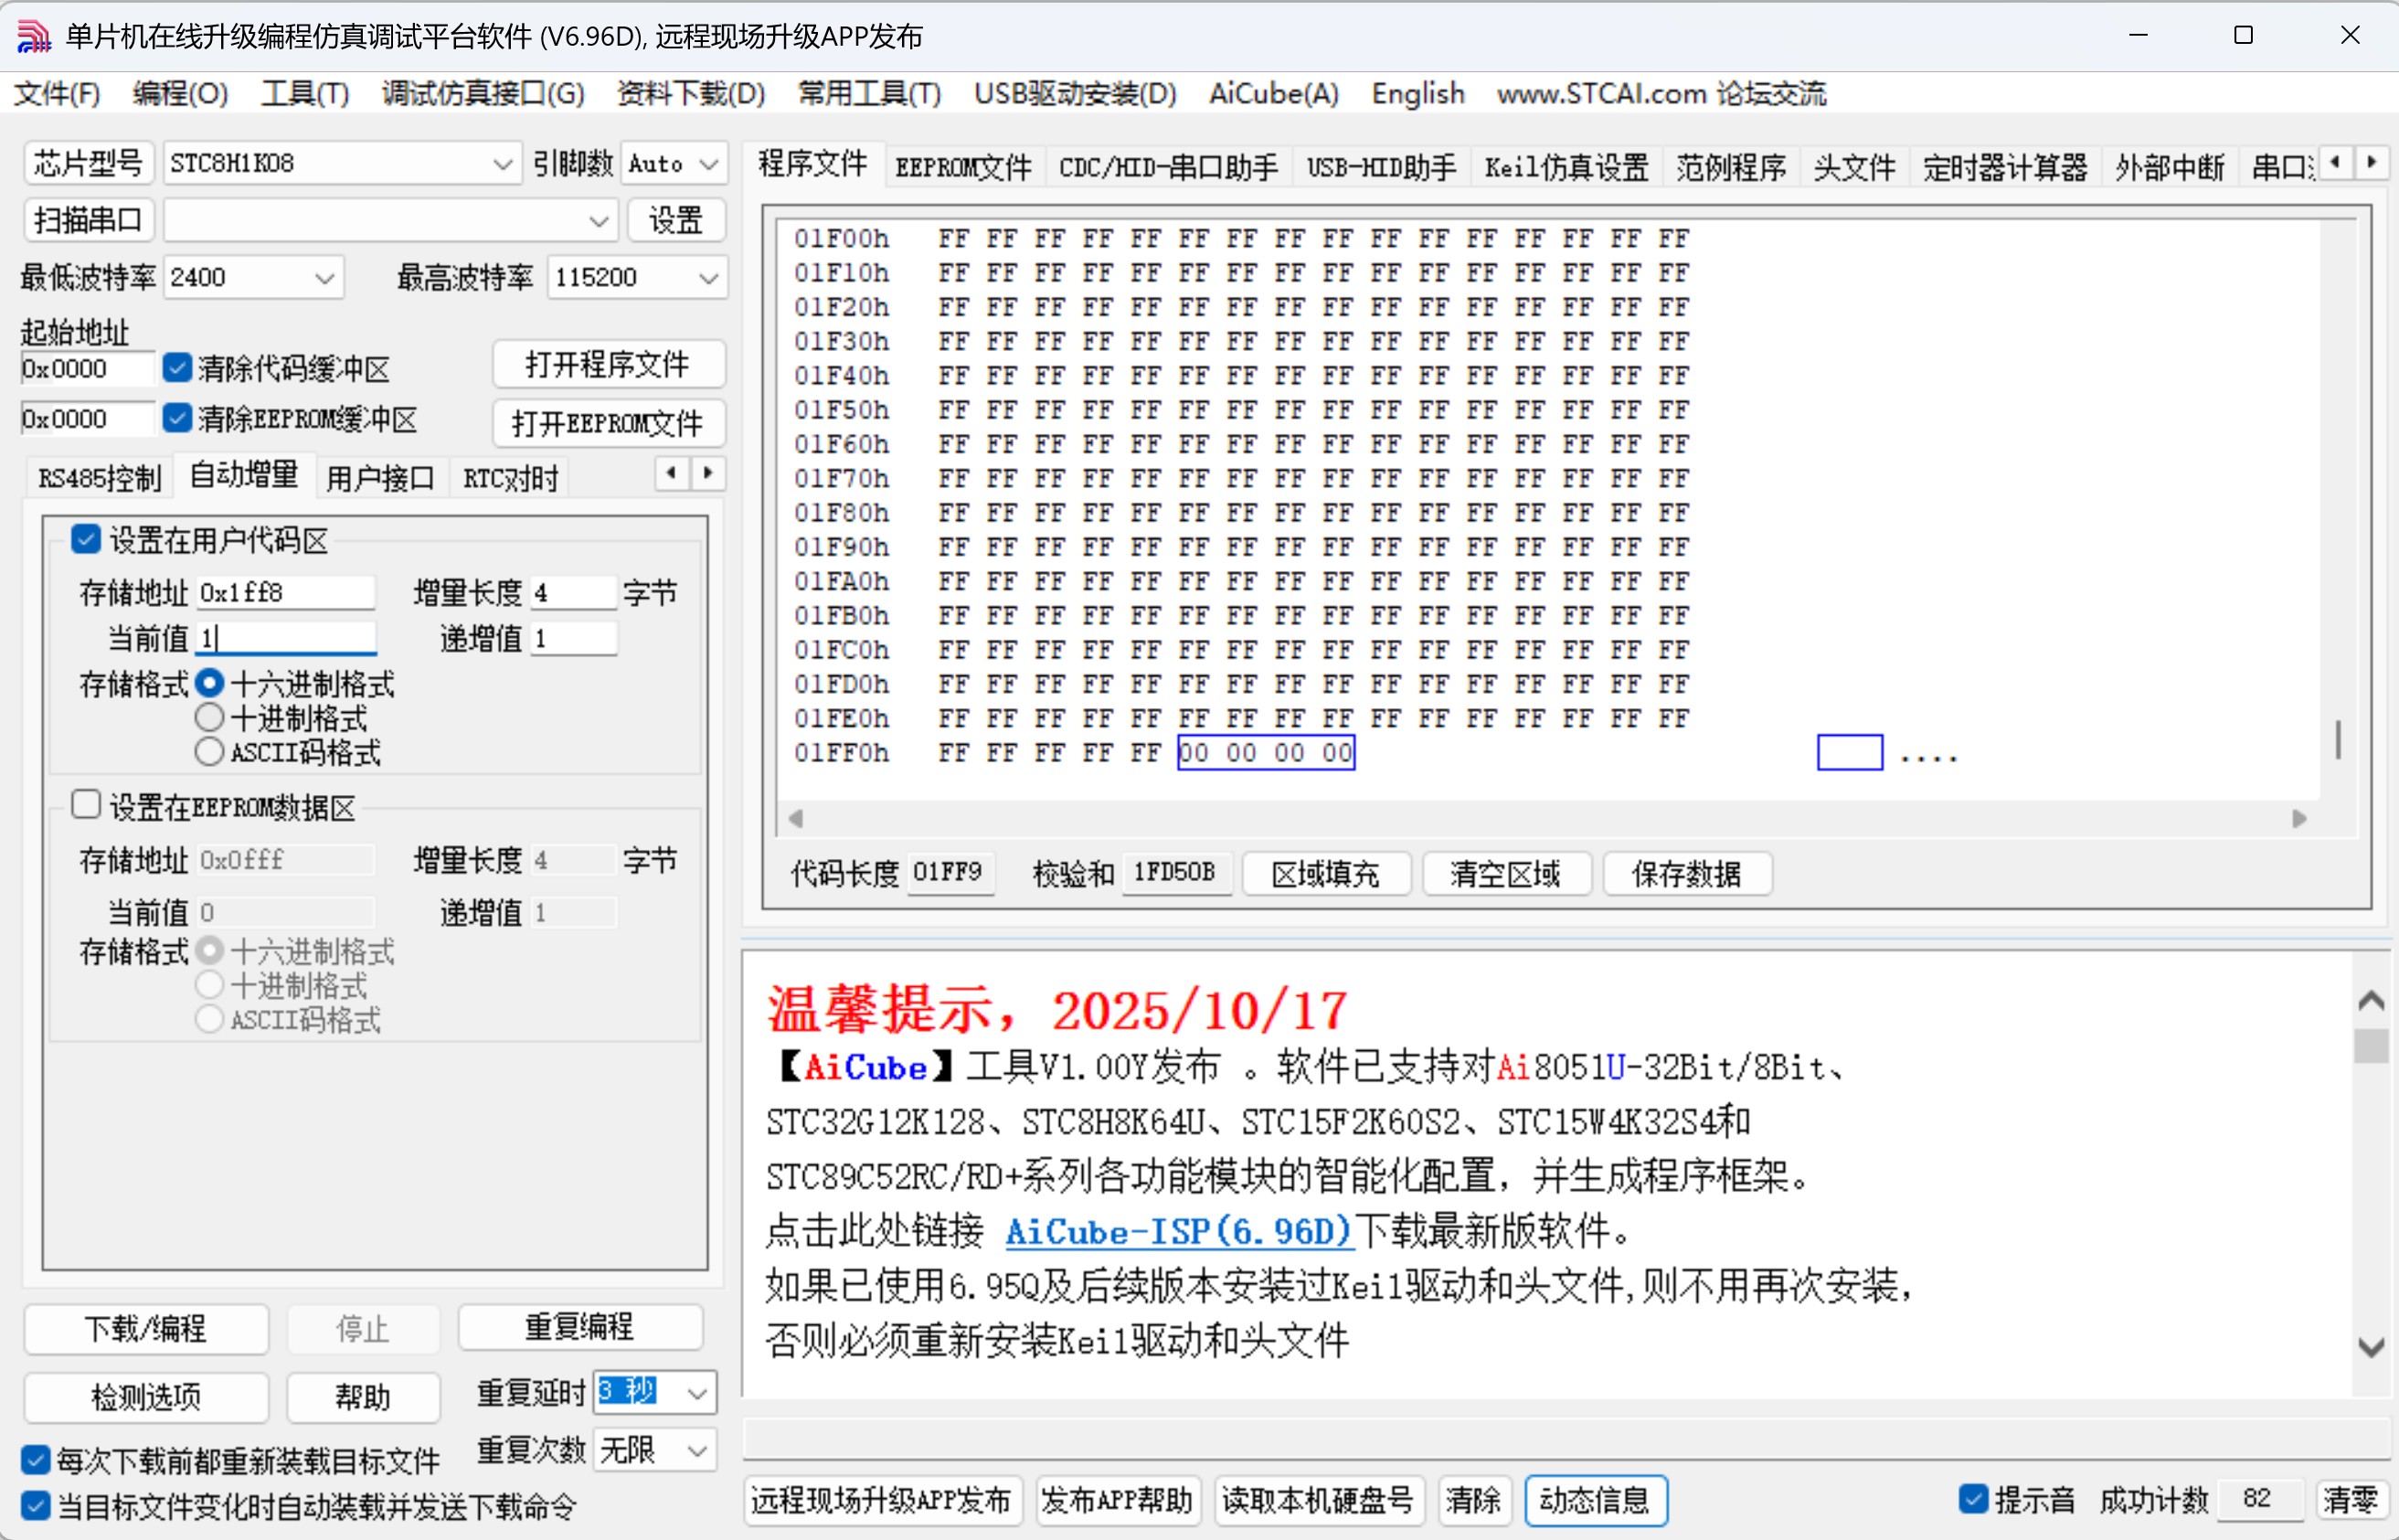Click the left scroll arrow of the top tab bar

pos(2334,162)
